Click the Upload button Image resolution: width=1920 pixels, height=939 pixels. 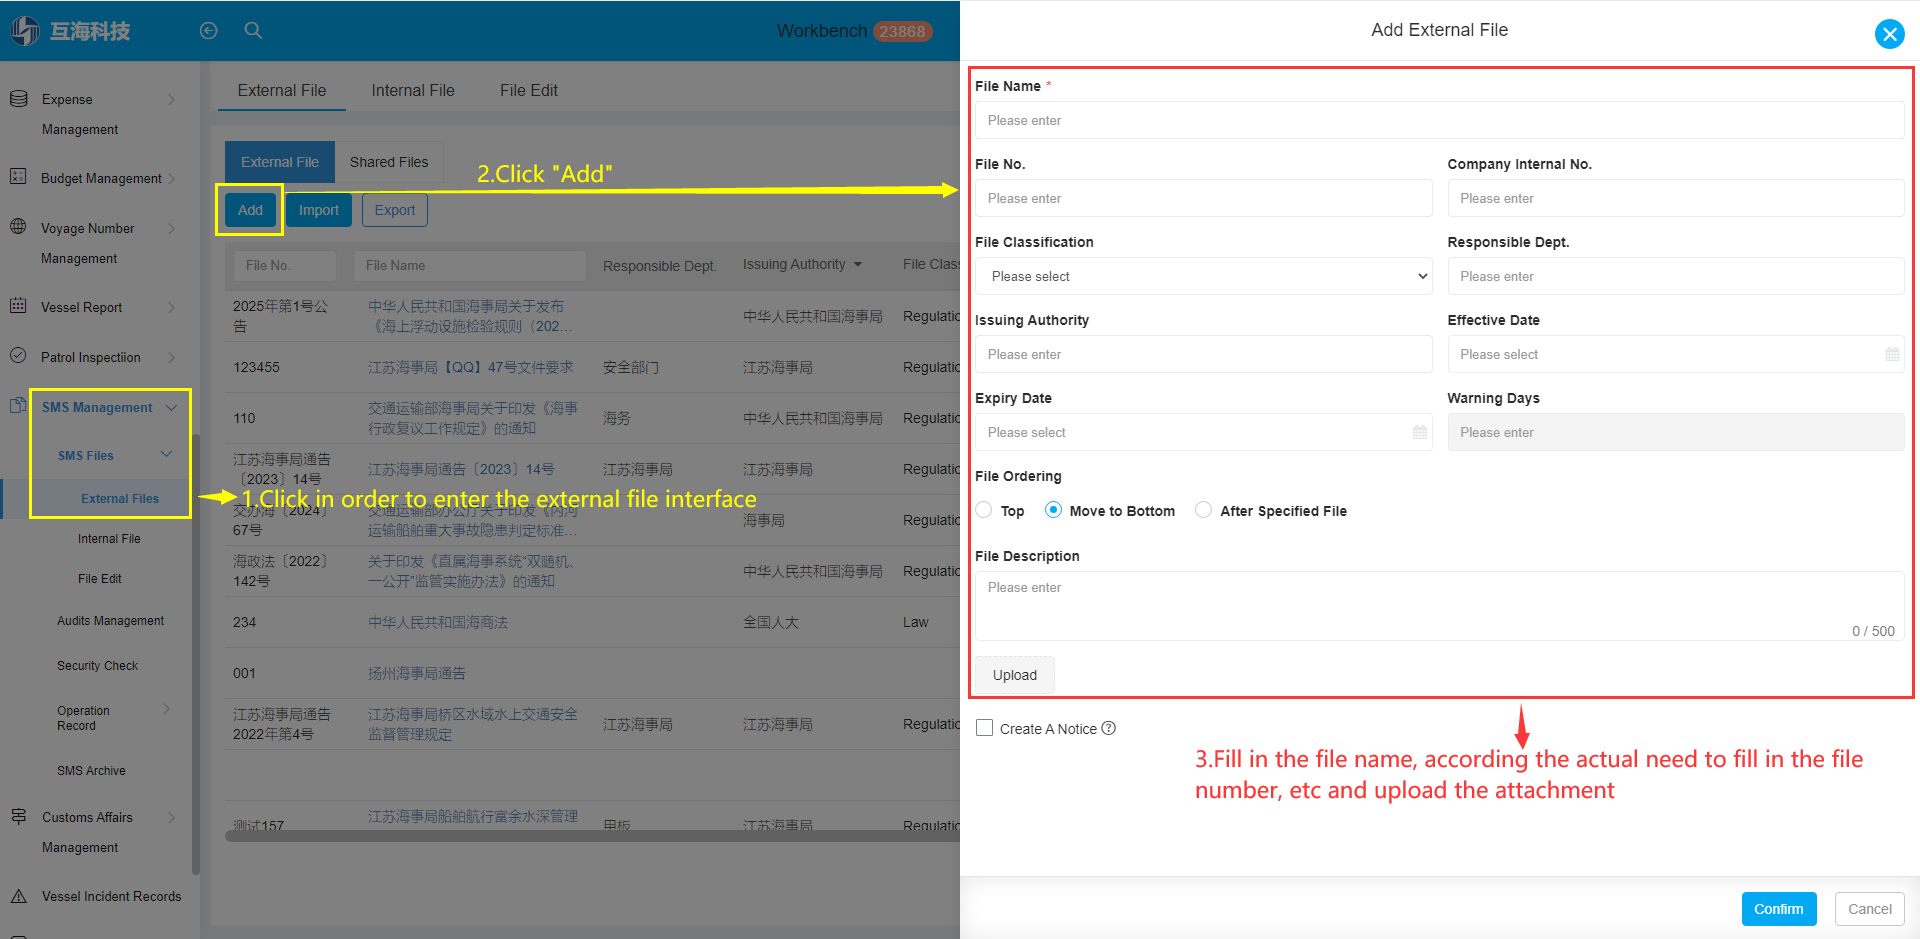1015,675
